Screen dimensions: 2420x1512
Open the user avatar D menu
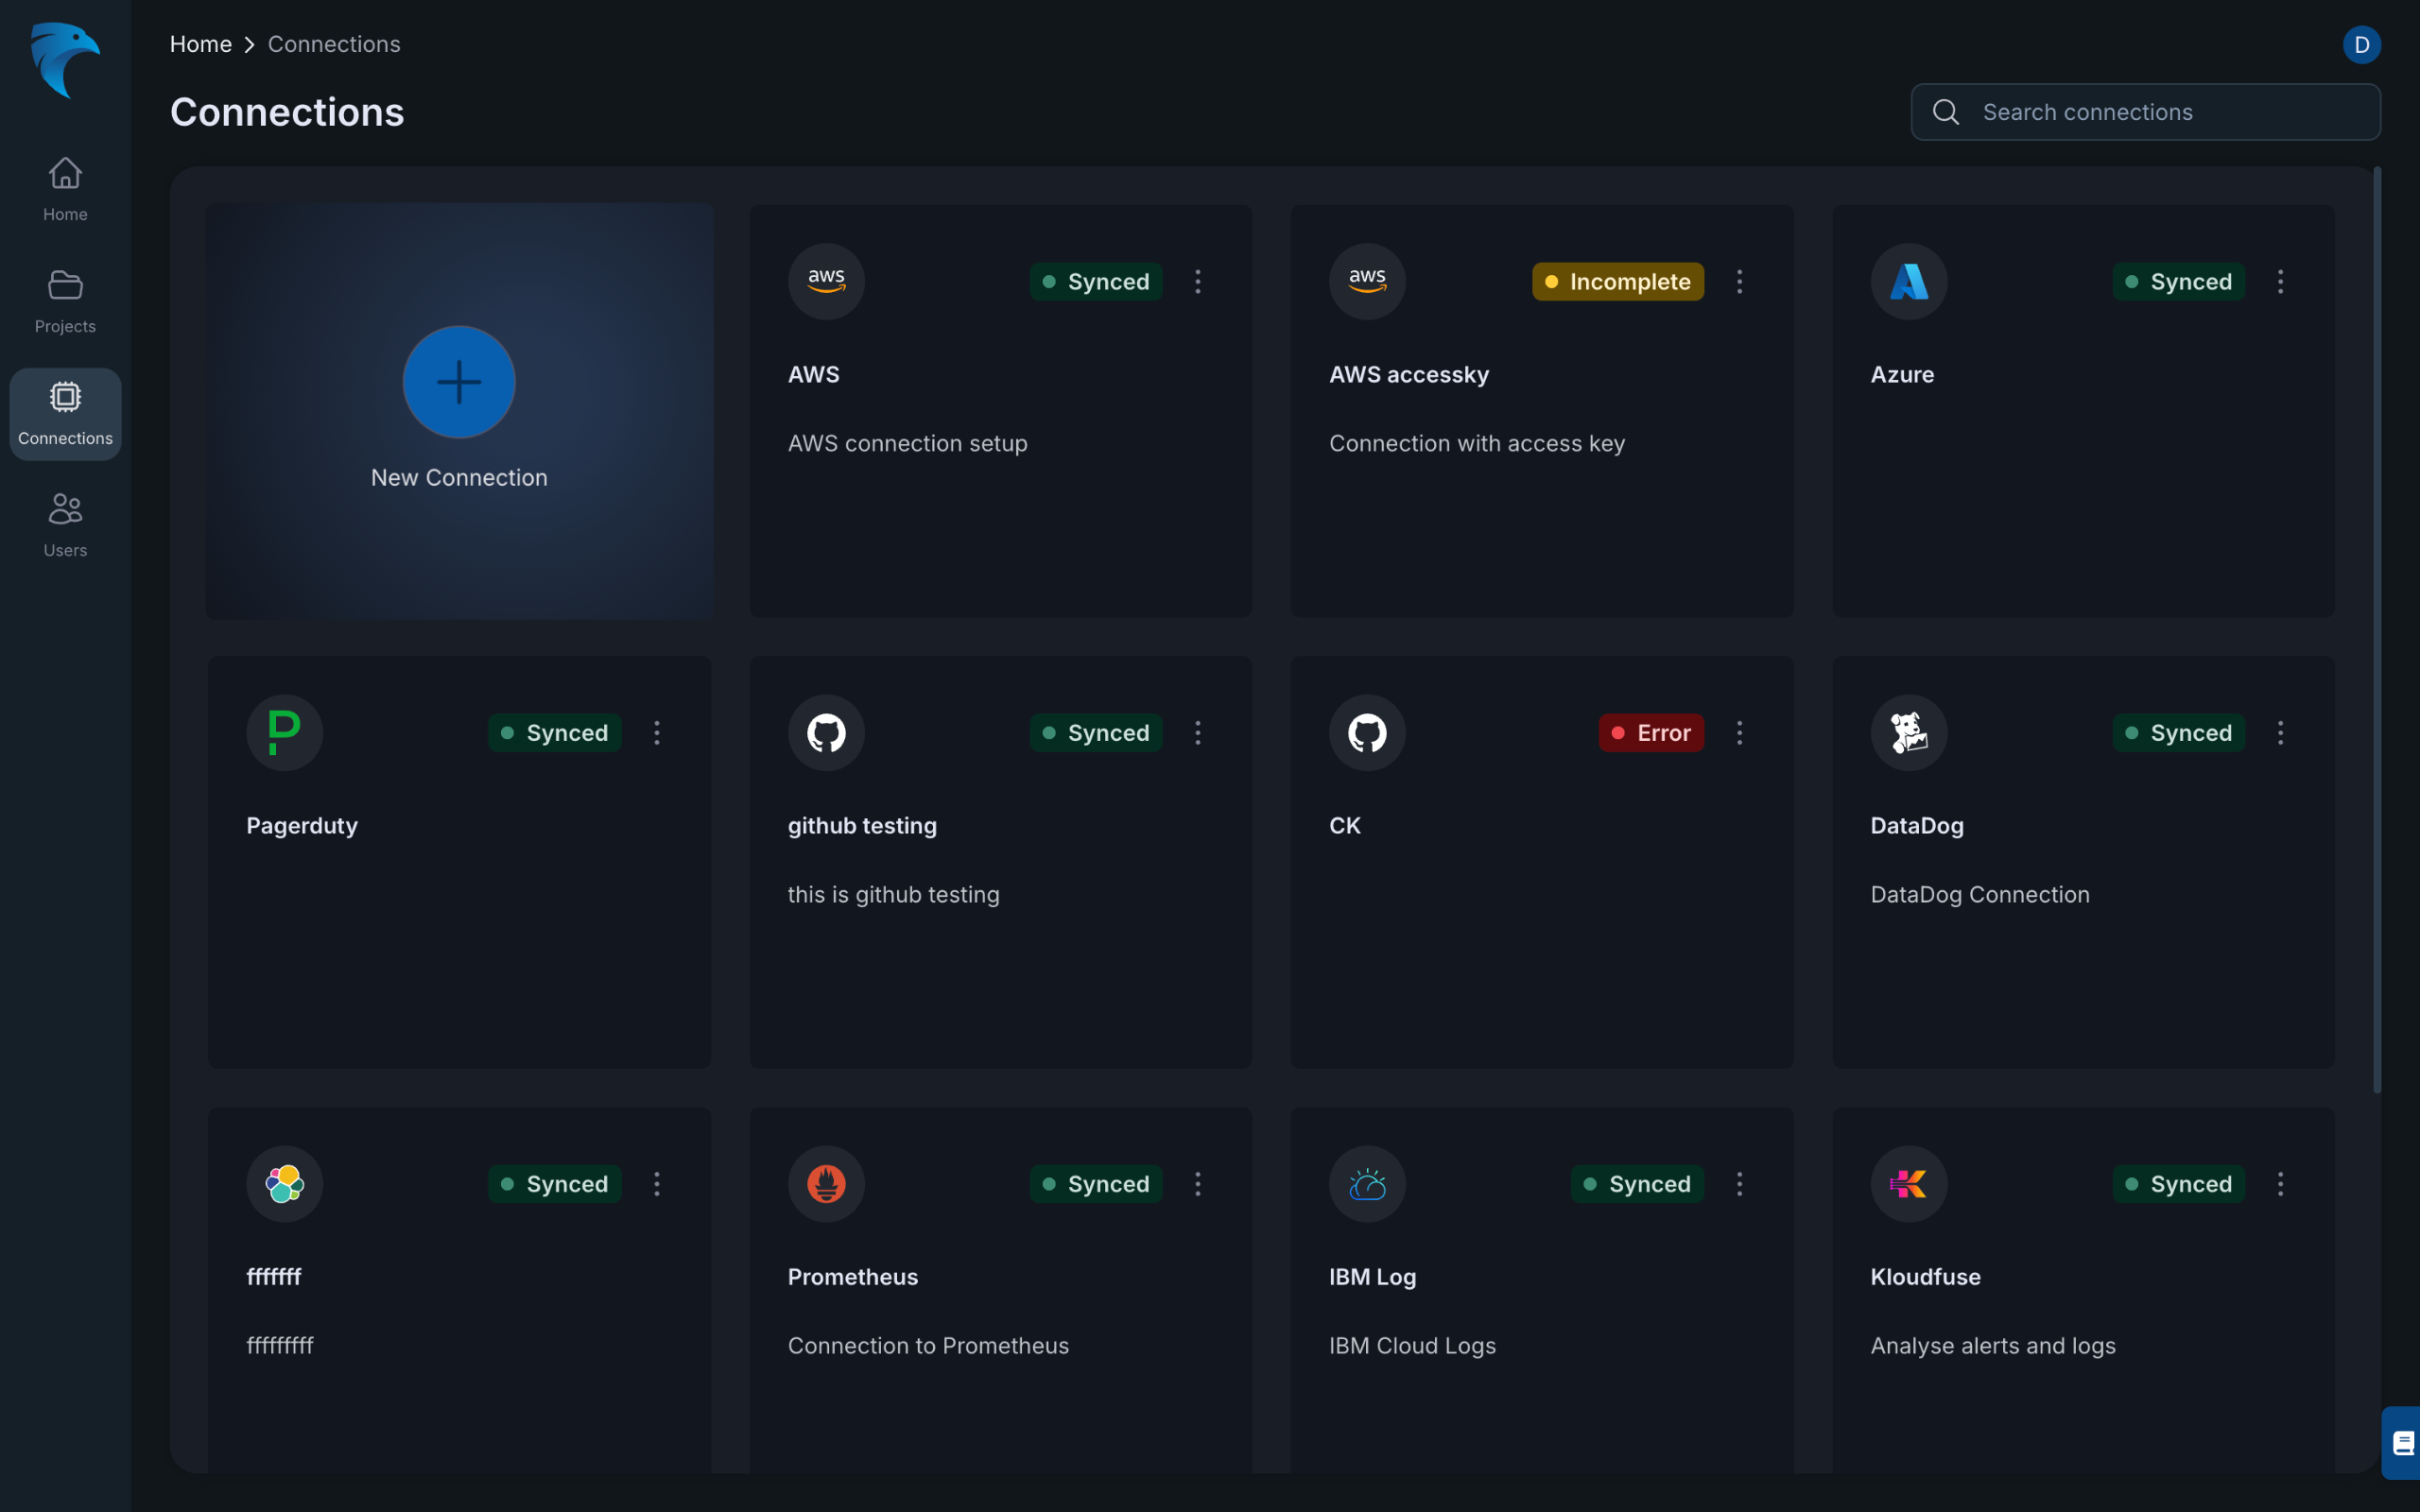click(x=2361, y=45)
